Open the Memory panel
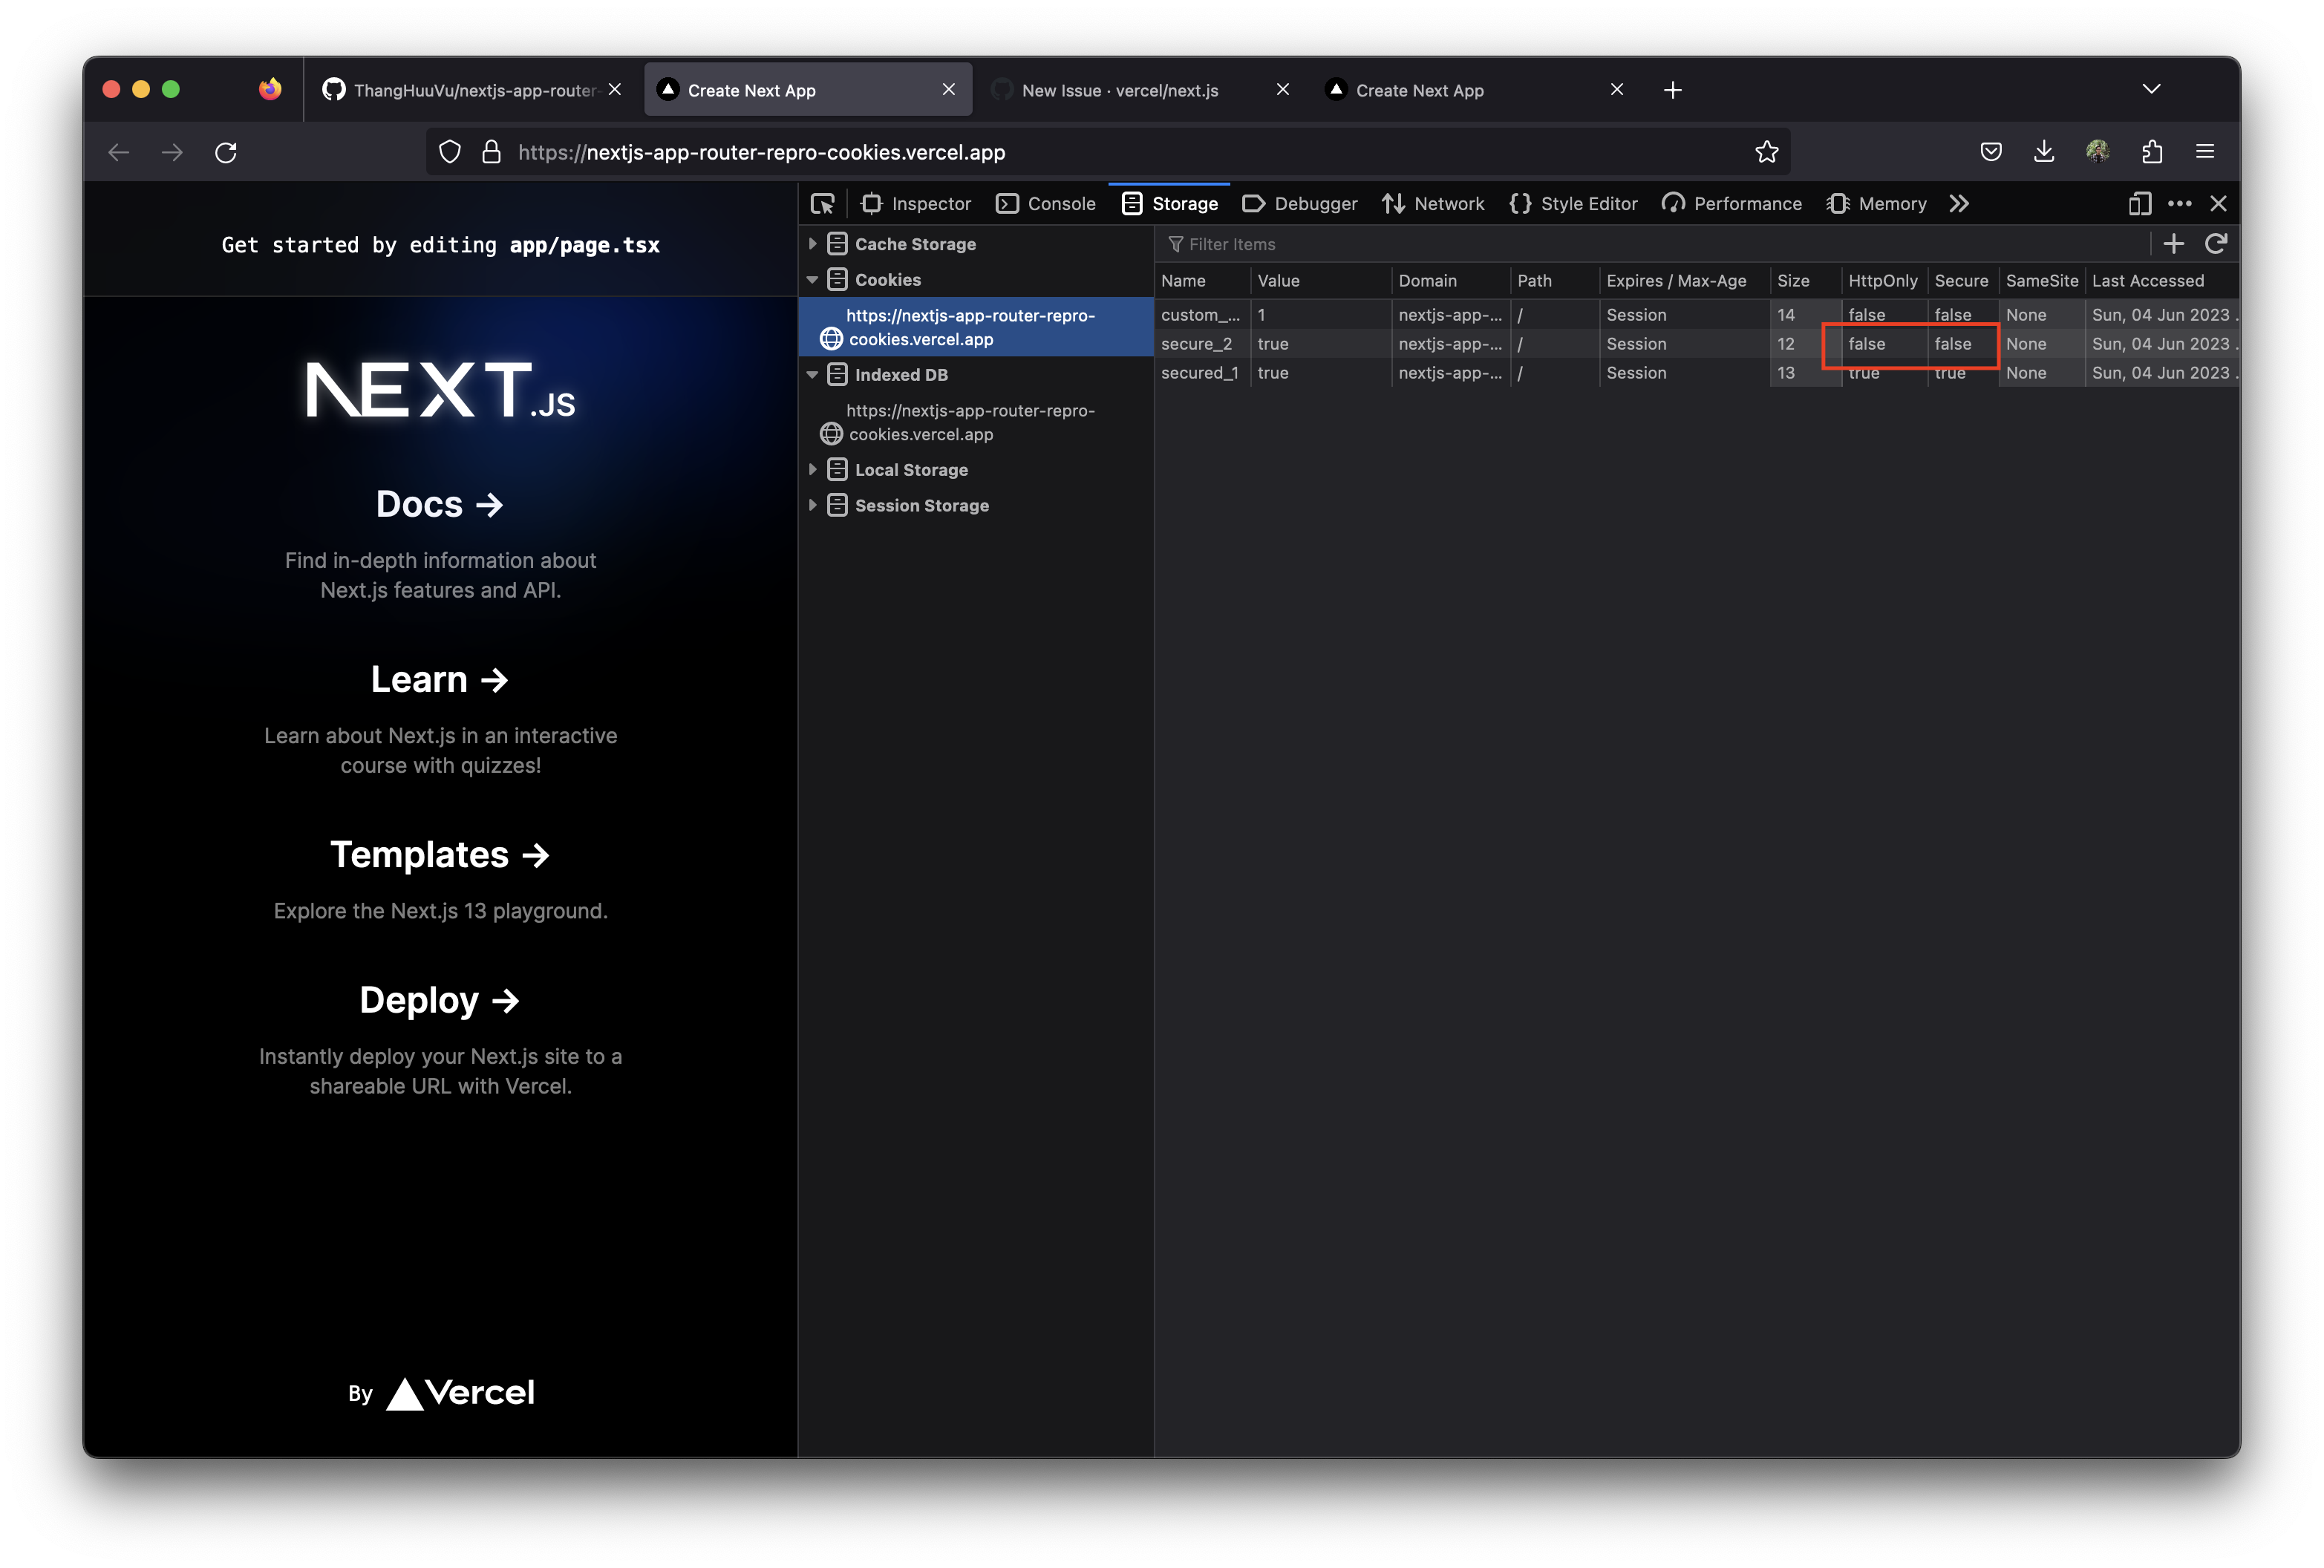 point(1876,203)
